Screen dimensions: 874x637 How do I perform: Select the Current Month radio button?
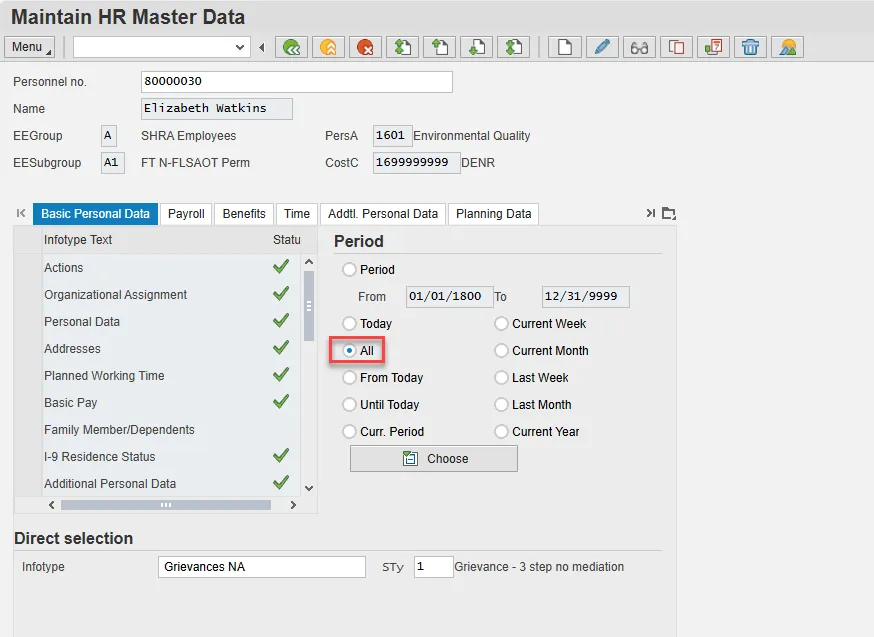[502, 351]
